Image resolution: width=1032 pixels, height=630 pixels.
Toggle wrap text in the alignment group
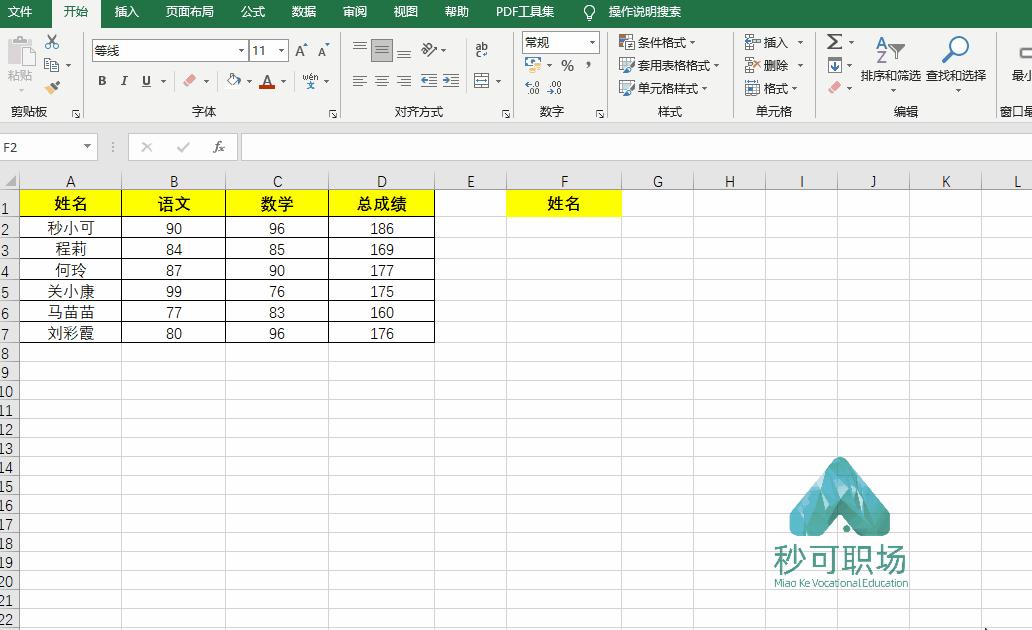point(481,49)
